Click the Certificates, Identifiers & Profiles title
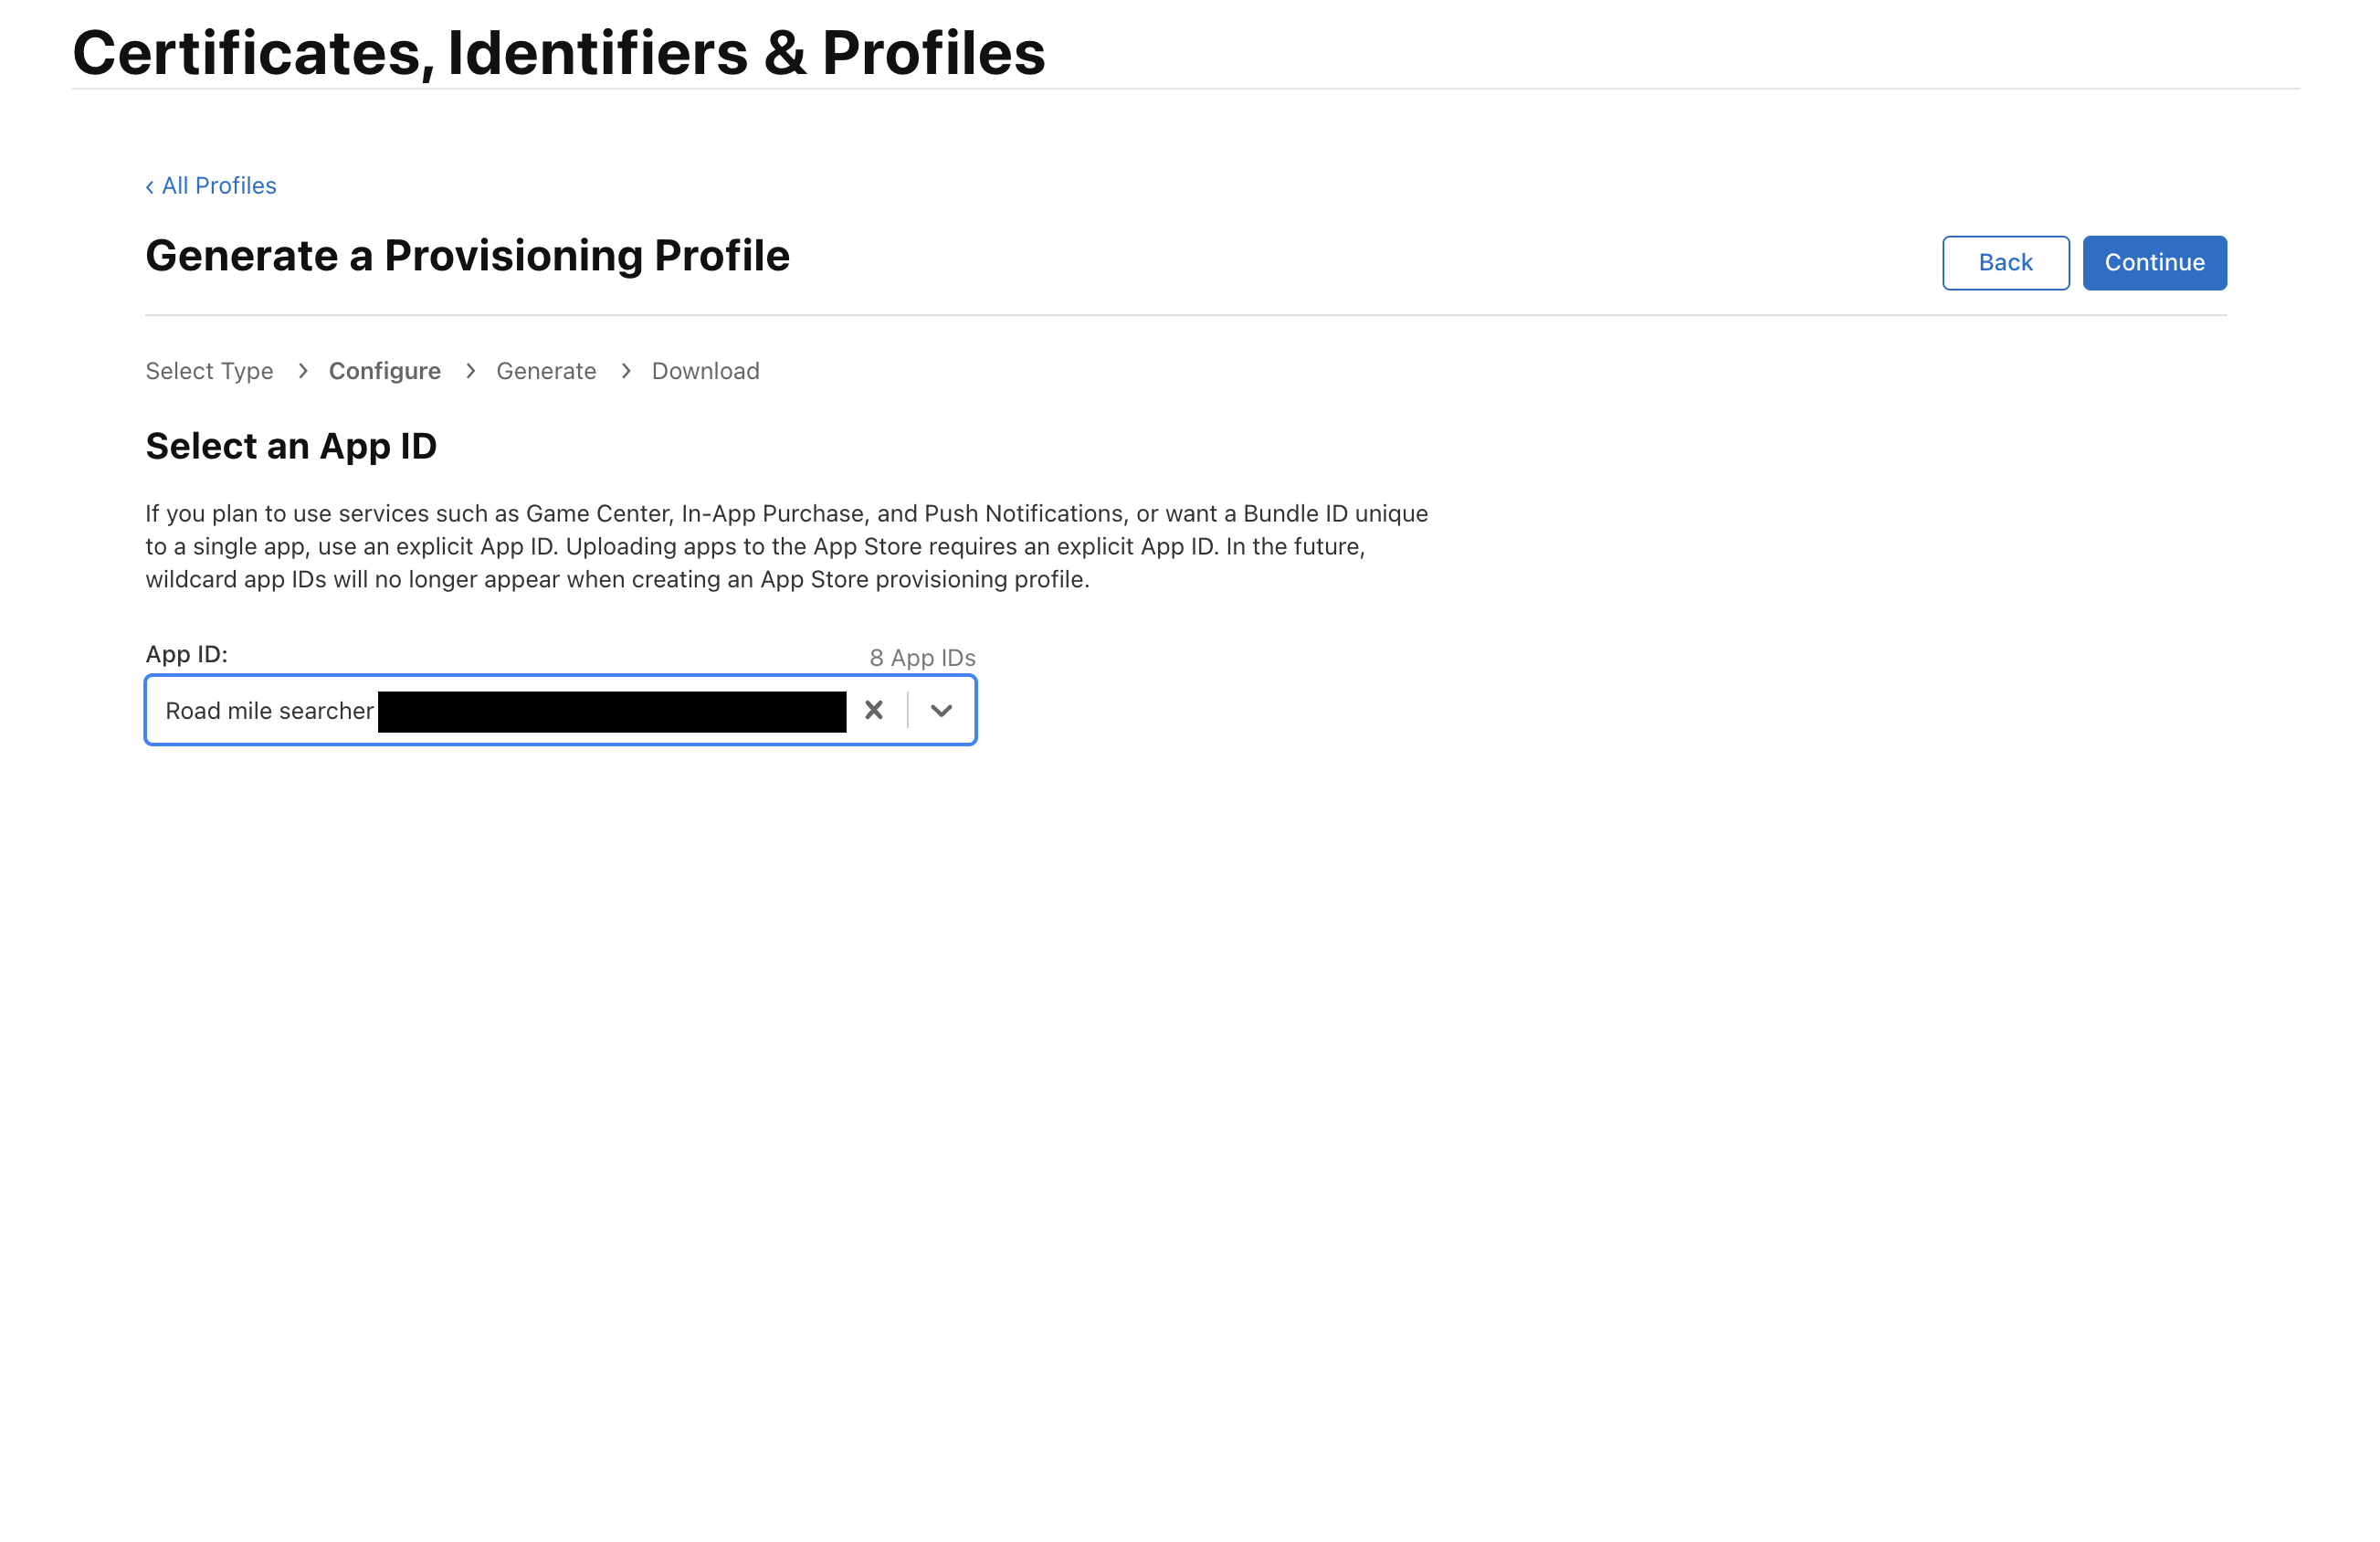This screenshot has width=2380, height=1542. tap(558, 52)
